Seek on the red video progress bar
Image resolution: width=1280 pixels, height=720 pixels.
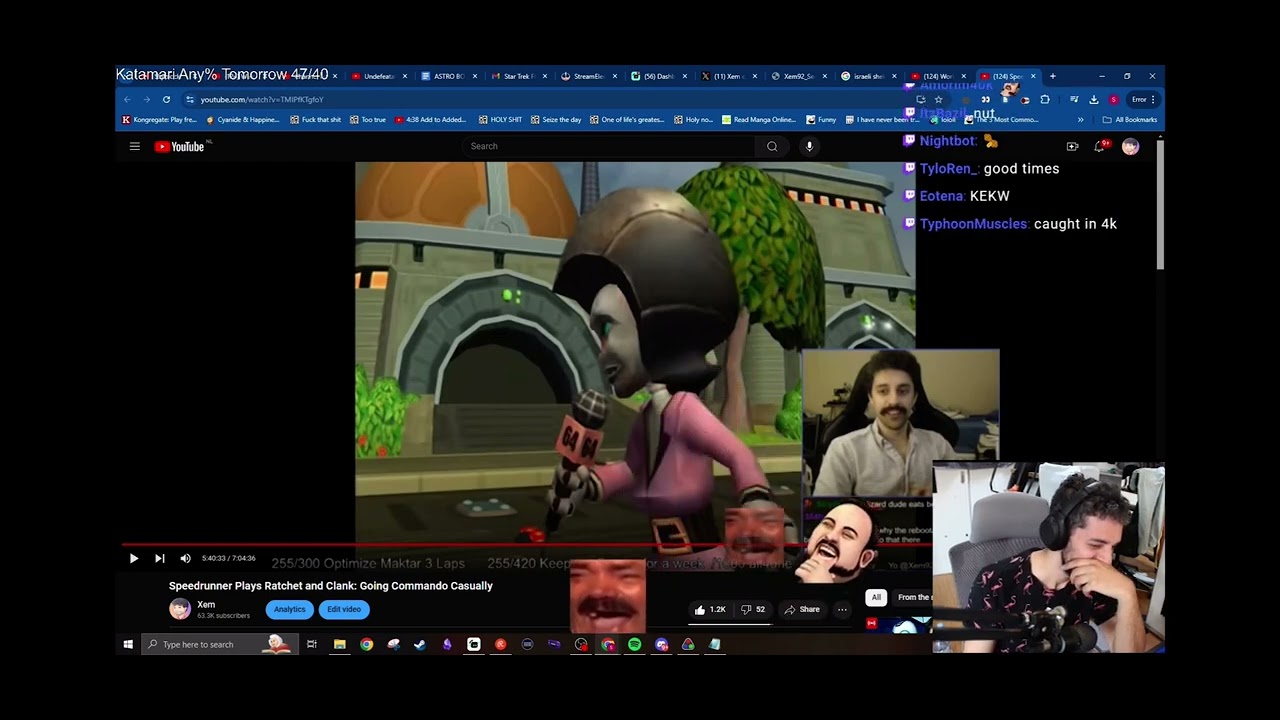[x=525, y=545]
